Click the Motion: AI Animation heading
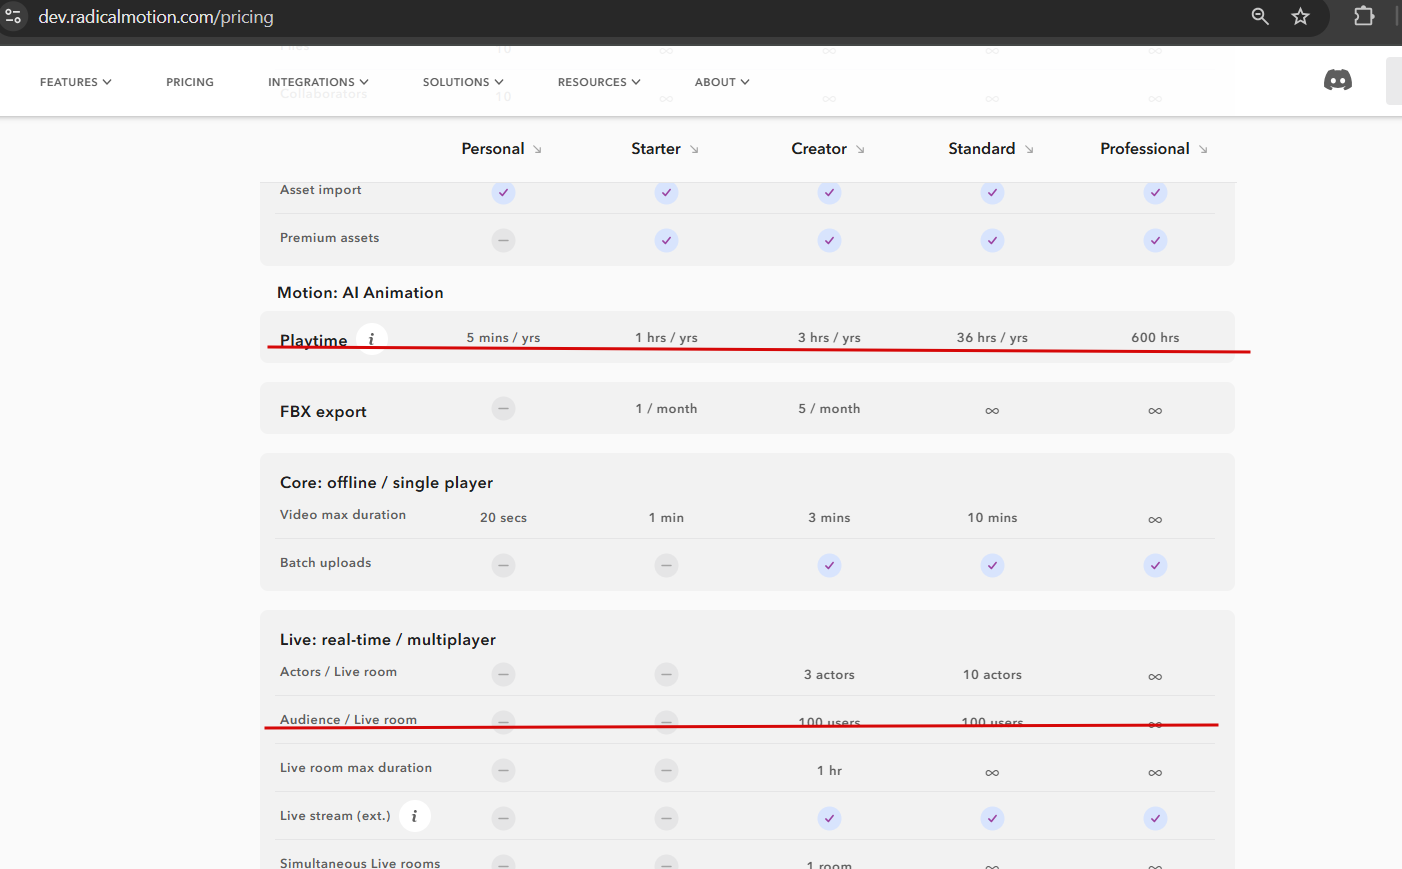 pyautogui.click(x=360, y=292)
